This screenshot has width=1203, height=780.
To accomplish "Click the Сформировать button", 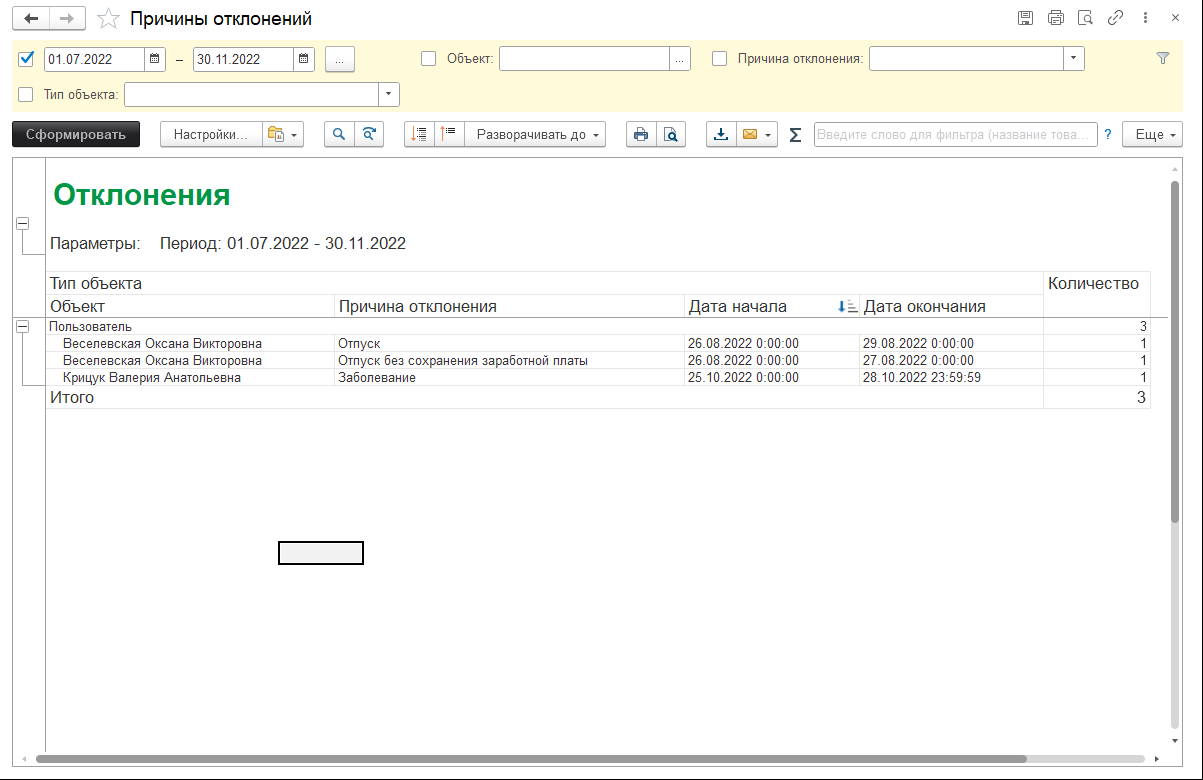I will (76, 135).
